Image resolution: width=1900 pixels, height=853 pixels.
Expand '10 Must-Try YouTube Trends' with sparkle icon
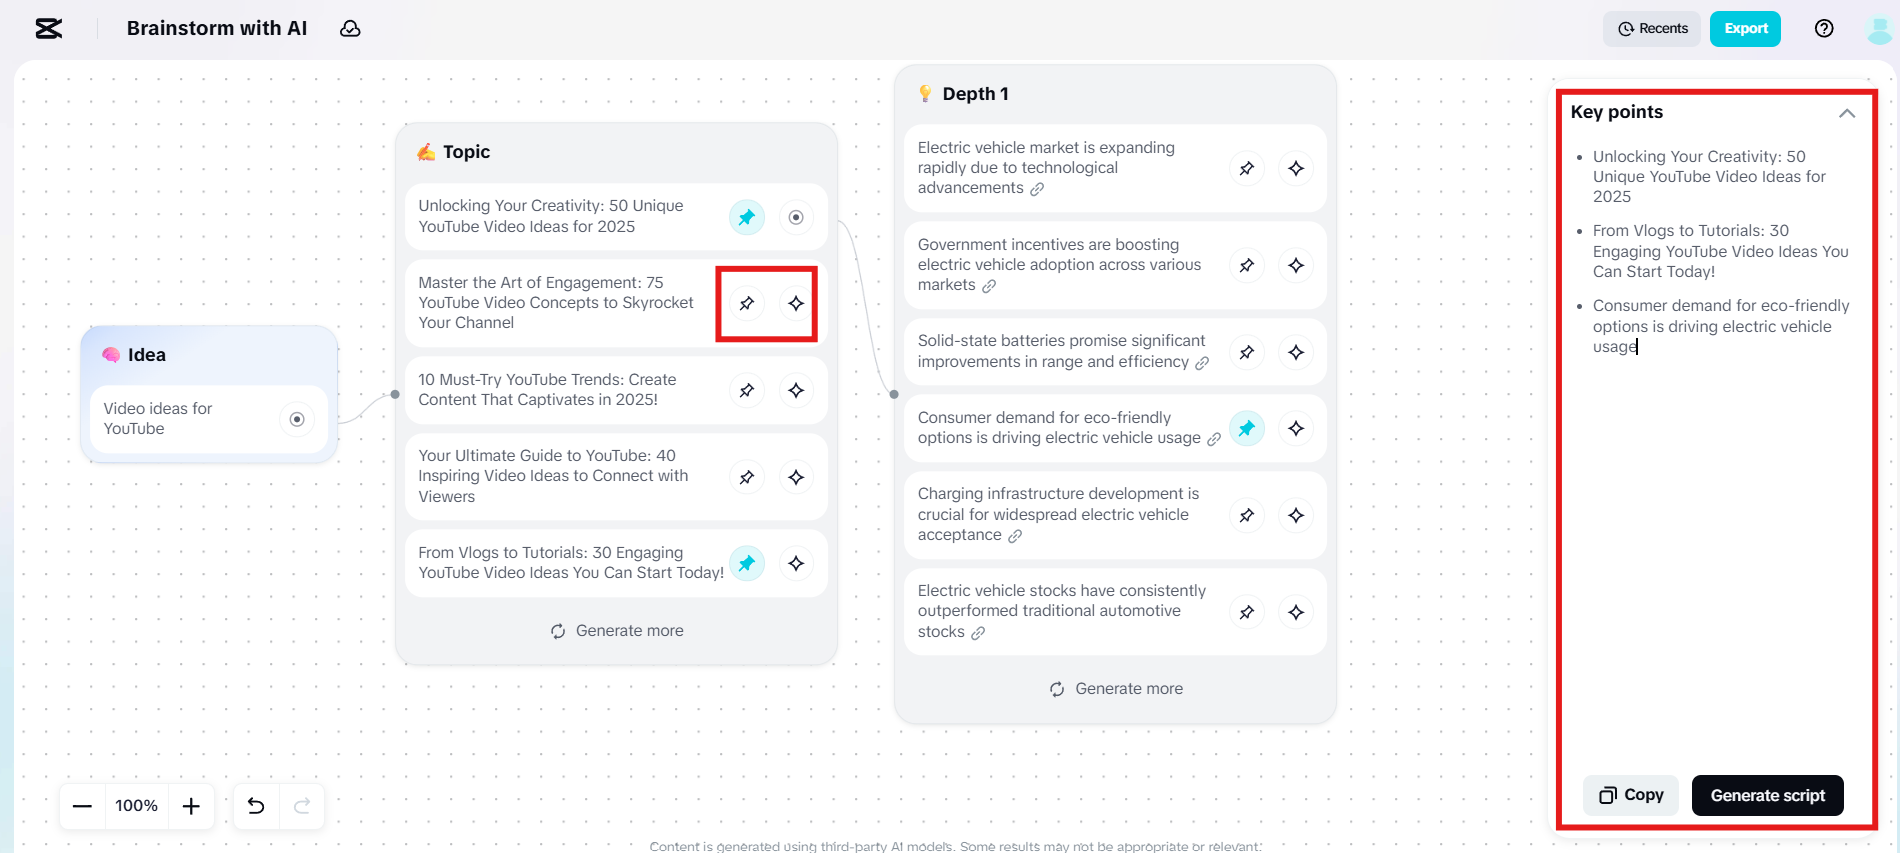(x=796, y=390)
